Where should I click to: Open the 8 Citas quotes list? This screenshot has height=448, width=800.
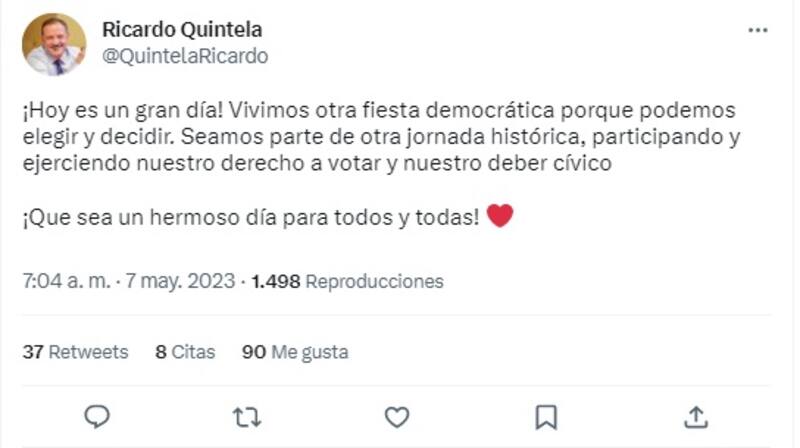[185, 352]
